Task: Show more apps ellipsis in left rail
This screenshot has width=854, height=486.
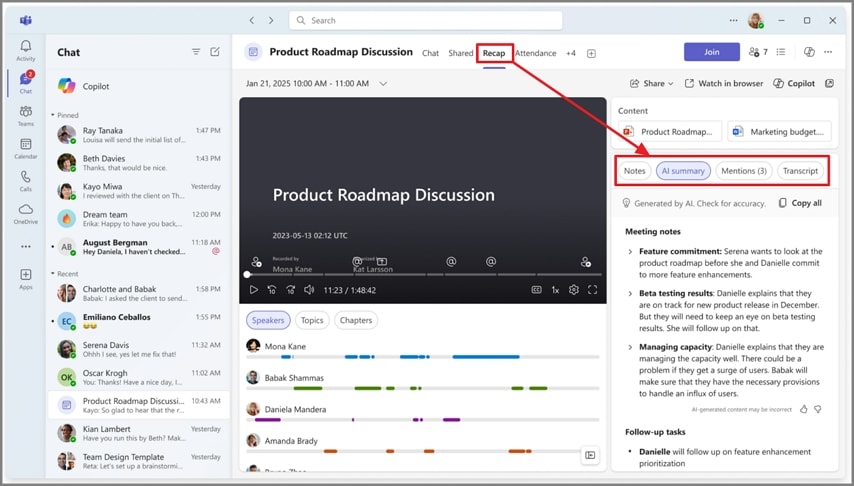Action: pos(26,247)
